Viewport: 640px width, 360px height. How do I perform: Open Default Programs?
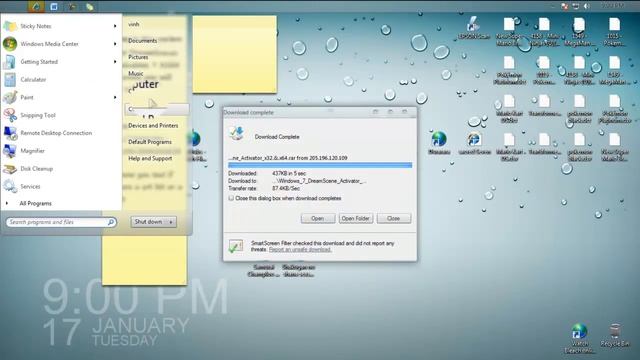point(150,142)
